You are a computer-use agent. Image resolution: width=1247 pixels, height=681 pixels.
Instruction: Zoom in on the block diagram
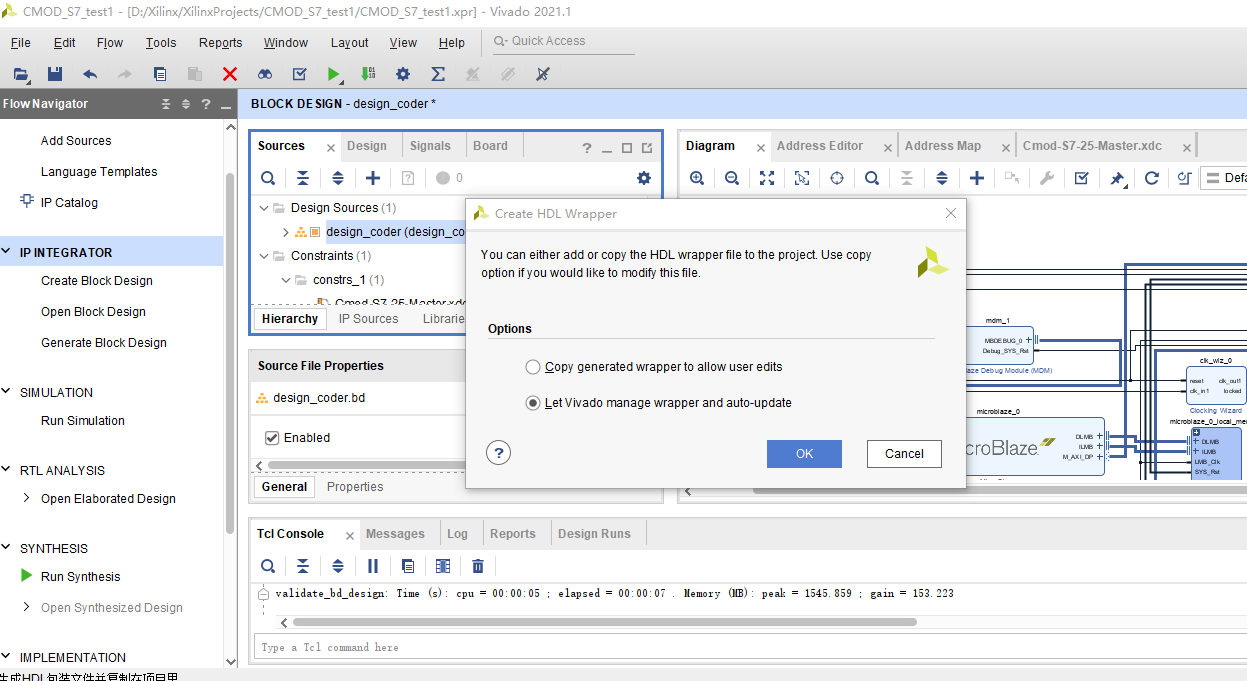tap(697, 178)
